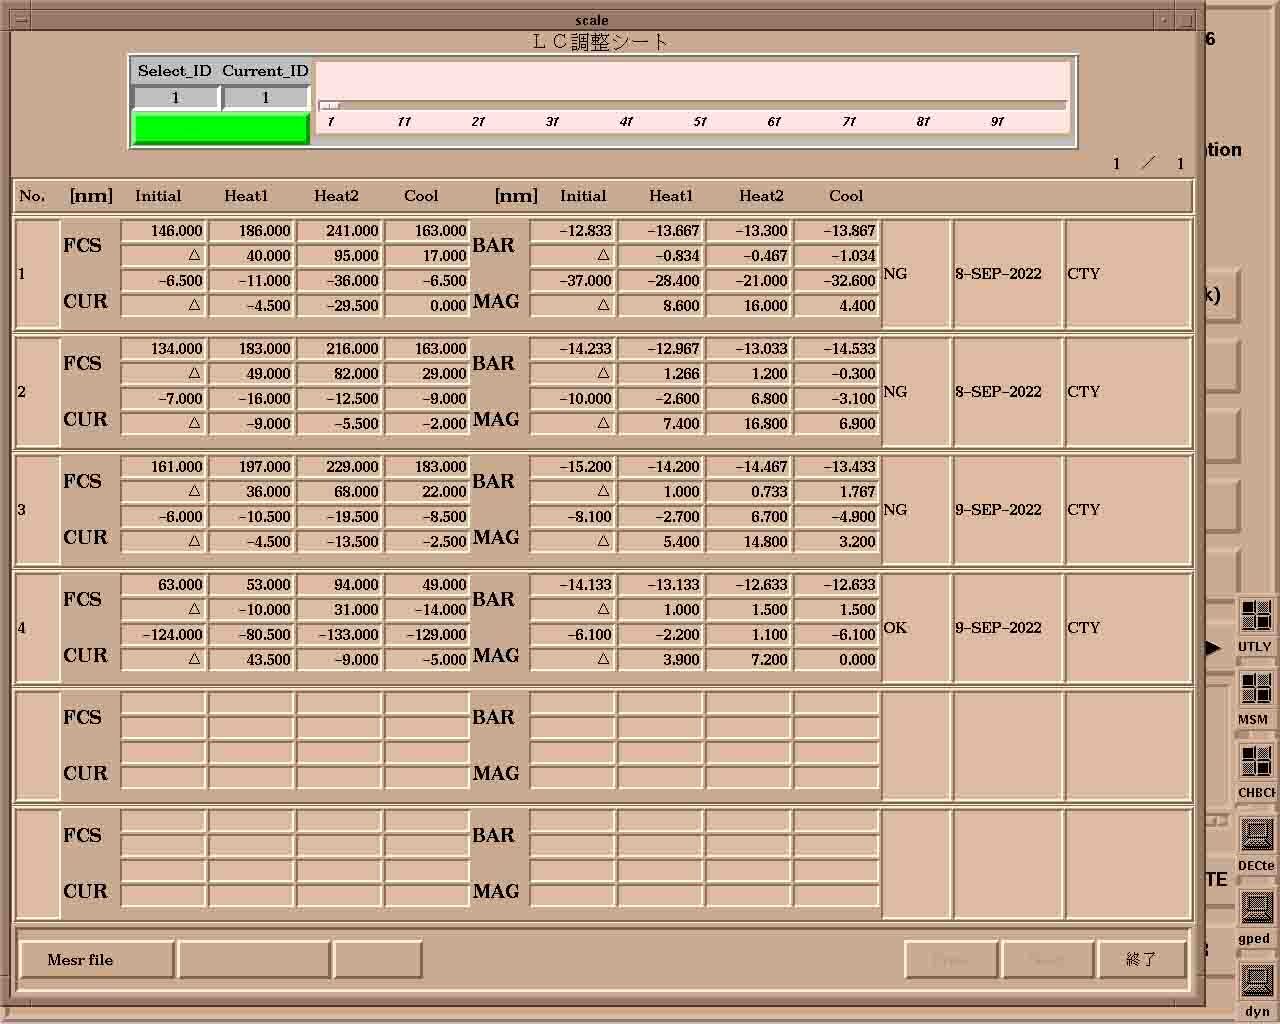Screen dimensions: 1280x1024
Task: Click the CUR Heat2 value -133.000
Action: [x=339, y=635]
